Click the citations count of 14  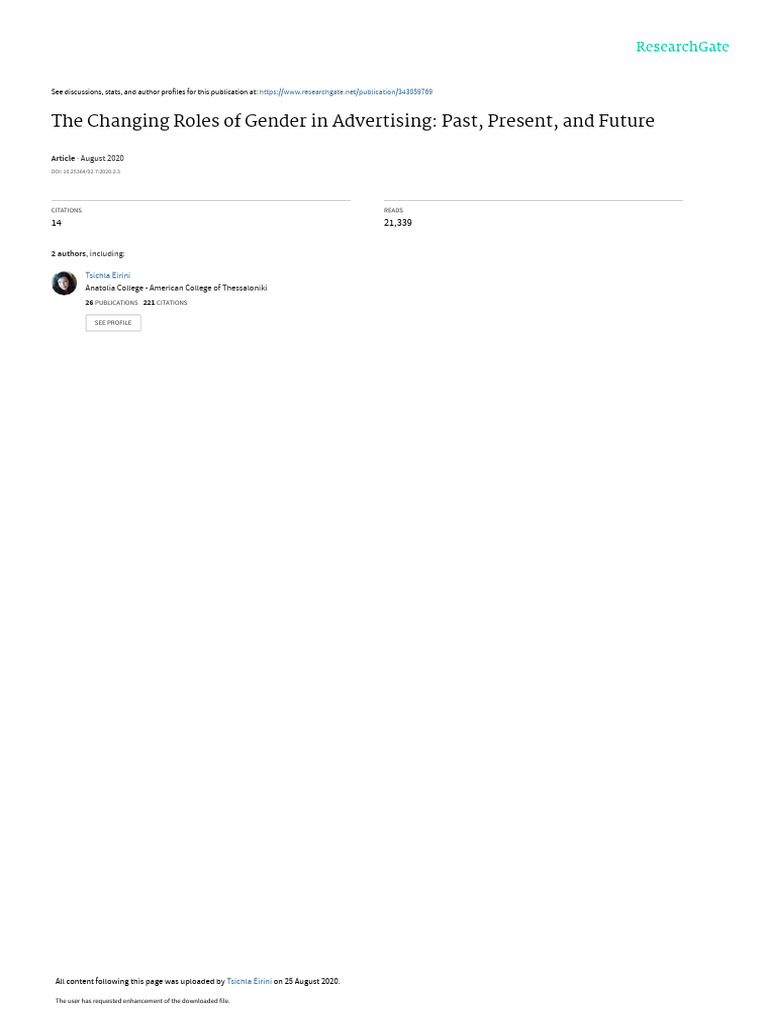pyautogui.click(x=56, y=223)
